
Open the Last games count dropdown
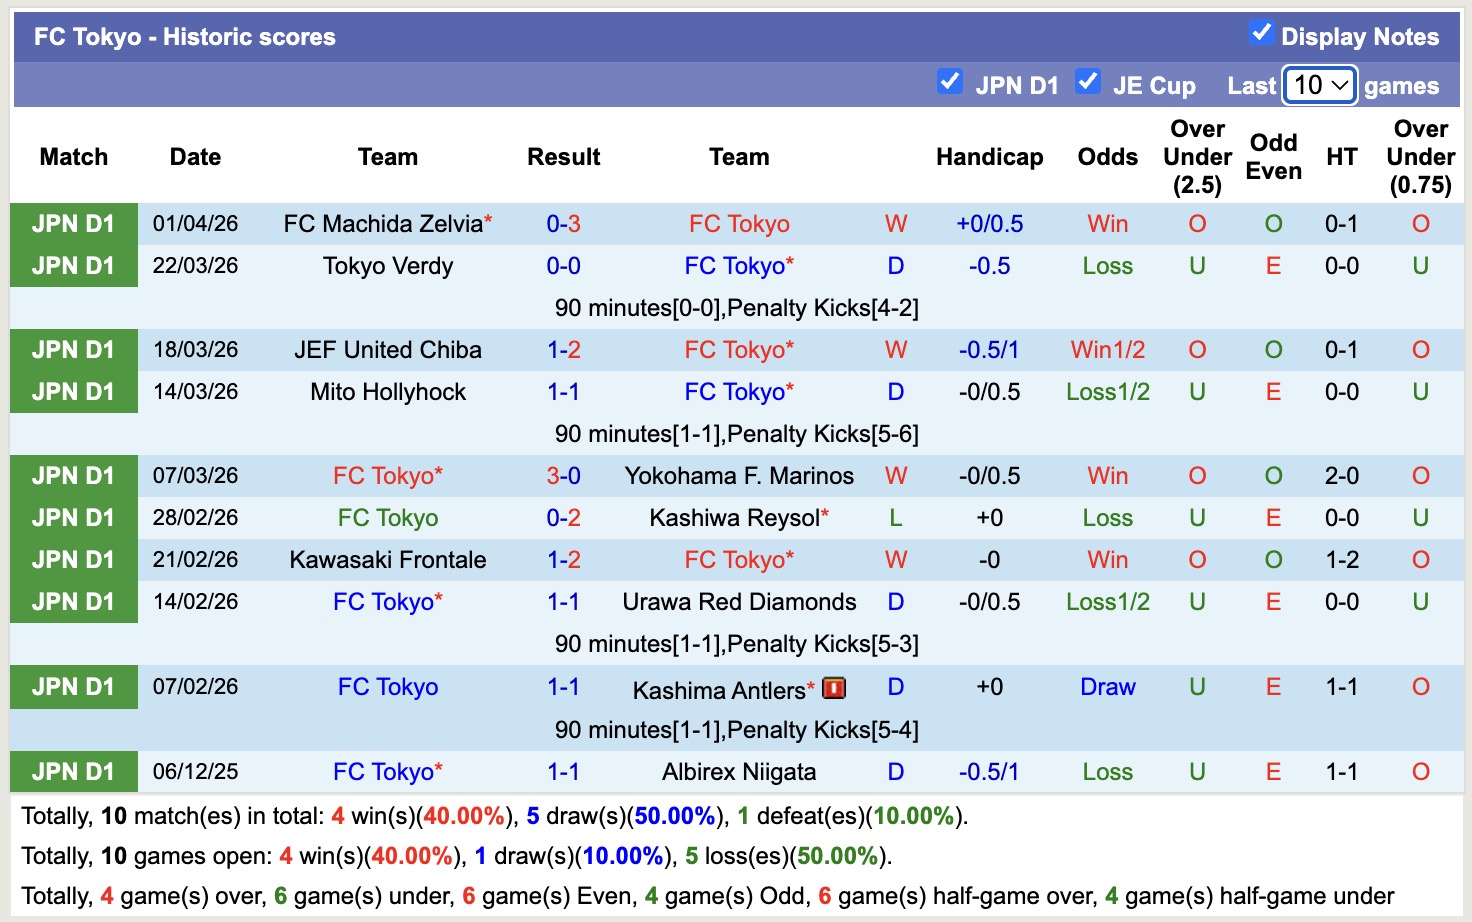click(x=1318, y=86)
